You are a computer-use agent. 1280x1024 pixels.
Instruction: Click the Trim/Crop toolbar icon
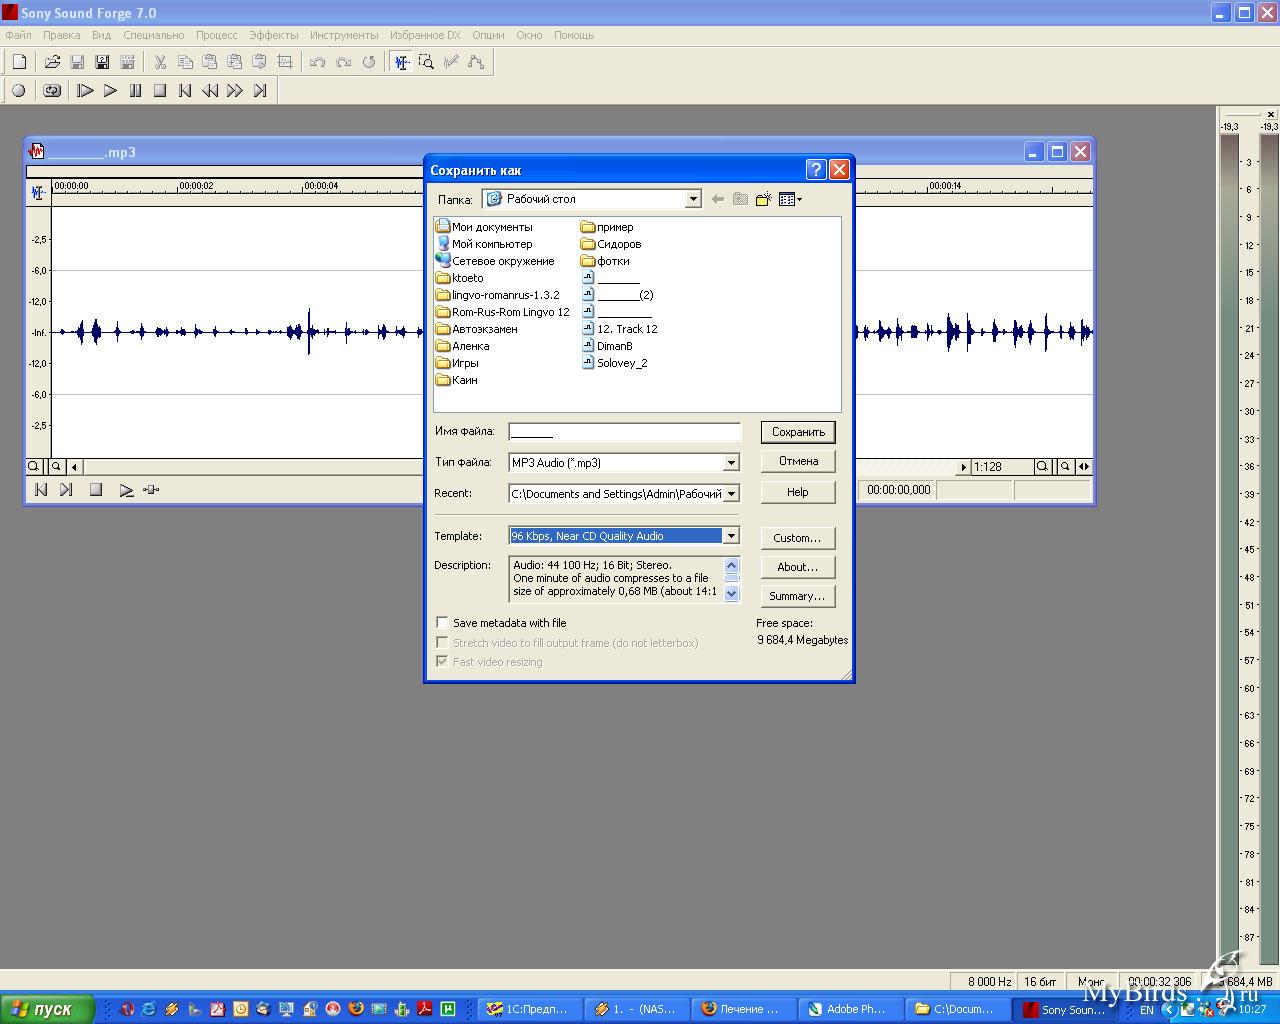(x=285, y=62)
